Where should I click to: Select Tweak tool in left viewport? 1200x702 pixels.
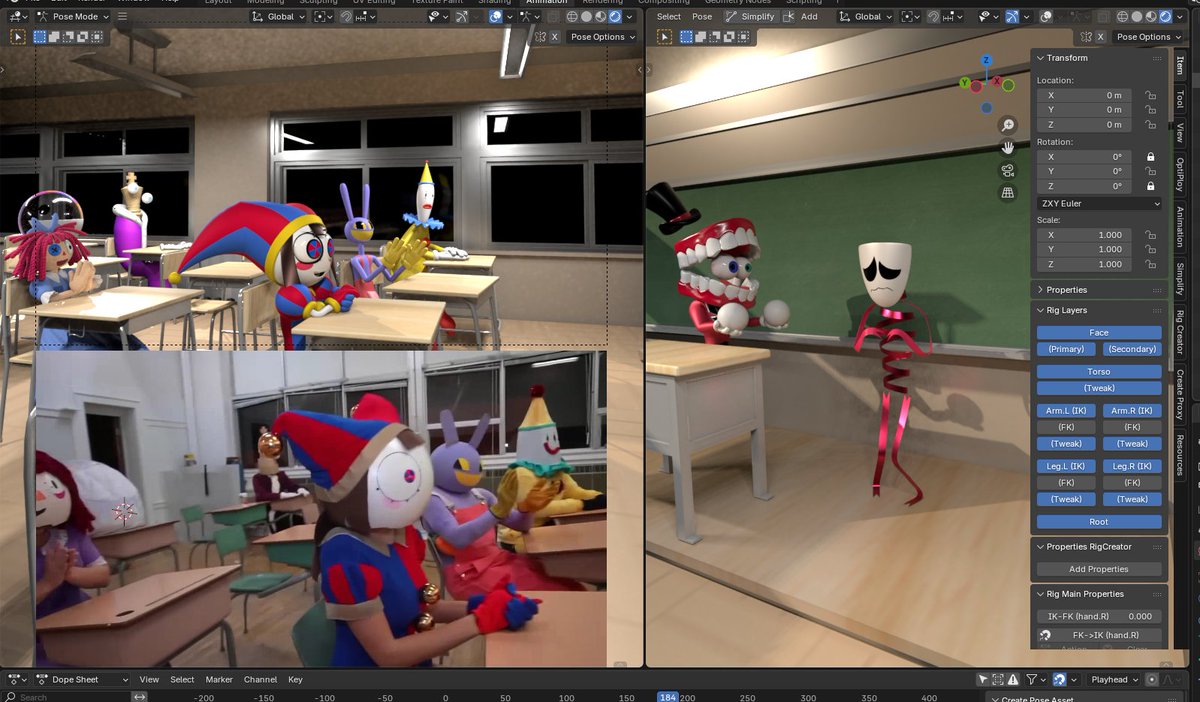pyautogui.click(x=17, y=36)
